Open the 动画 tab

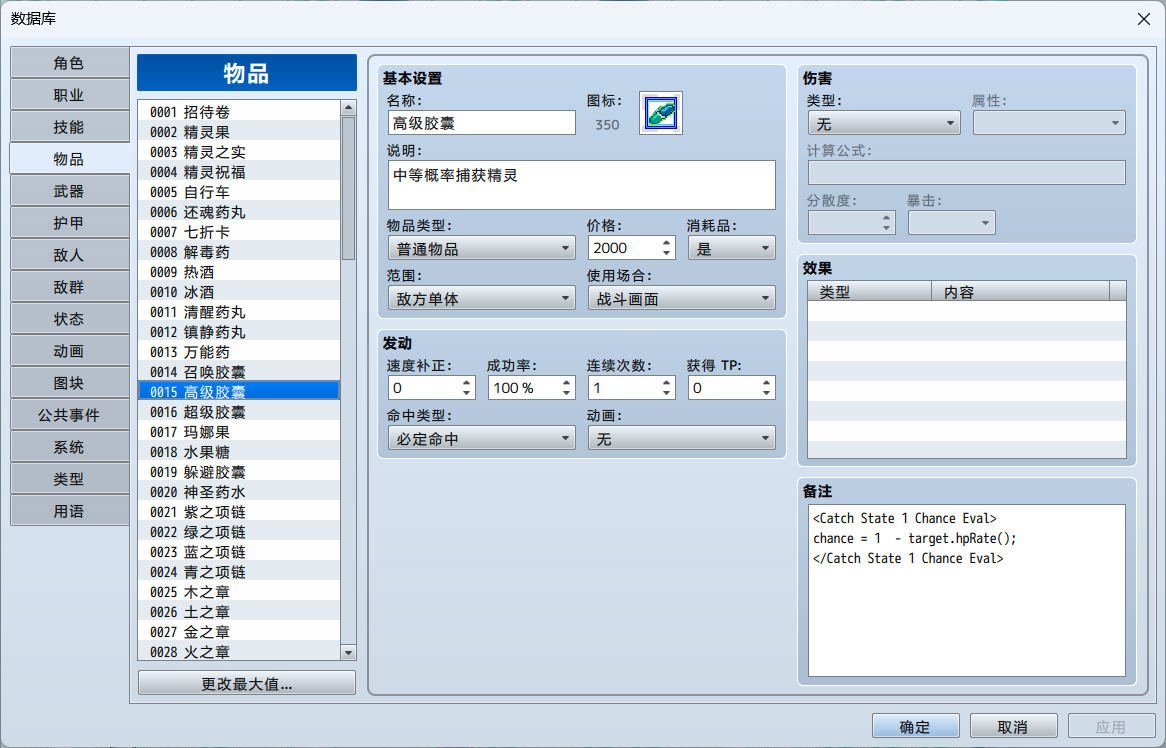pos(69,351)
